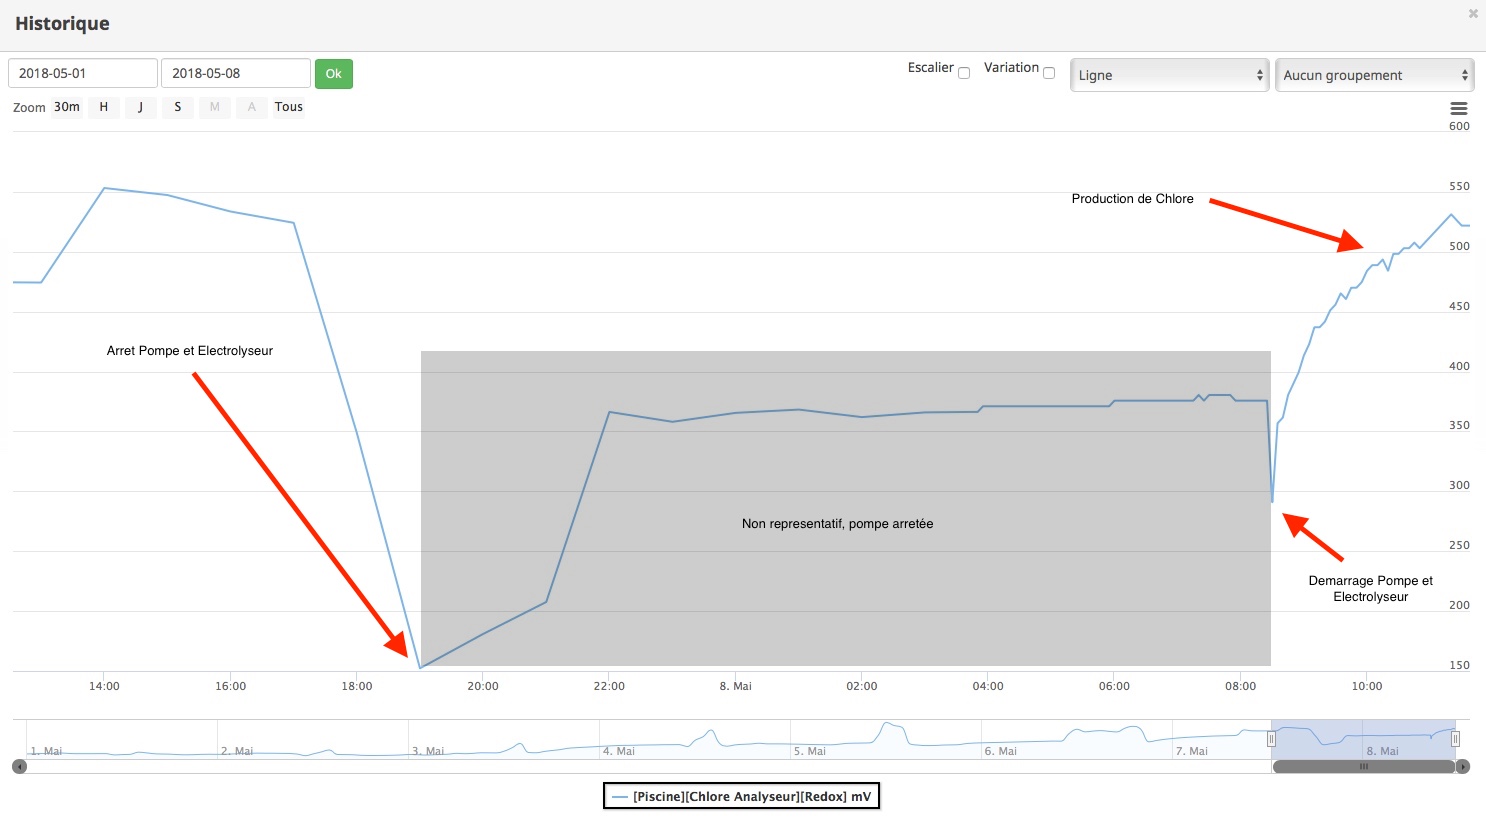Toggle the Piscine Chlore Analyseur Redox legend
1486x835 pixels.
coord(741,796)
